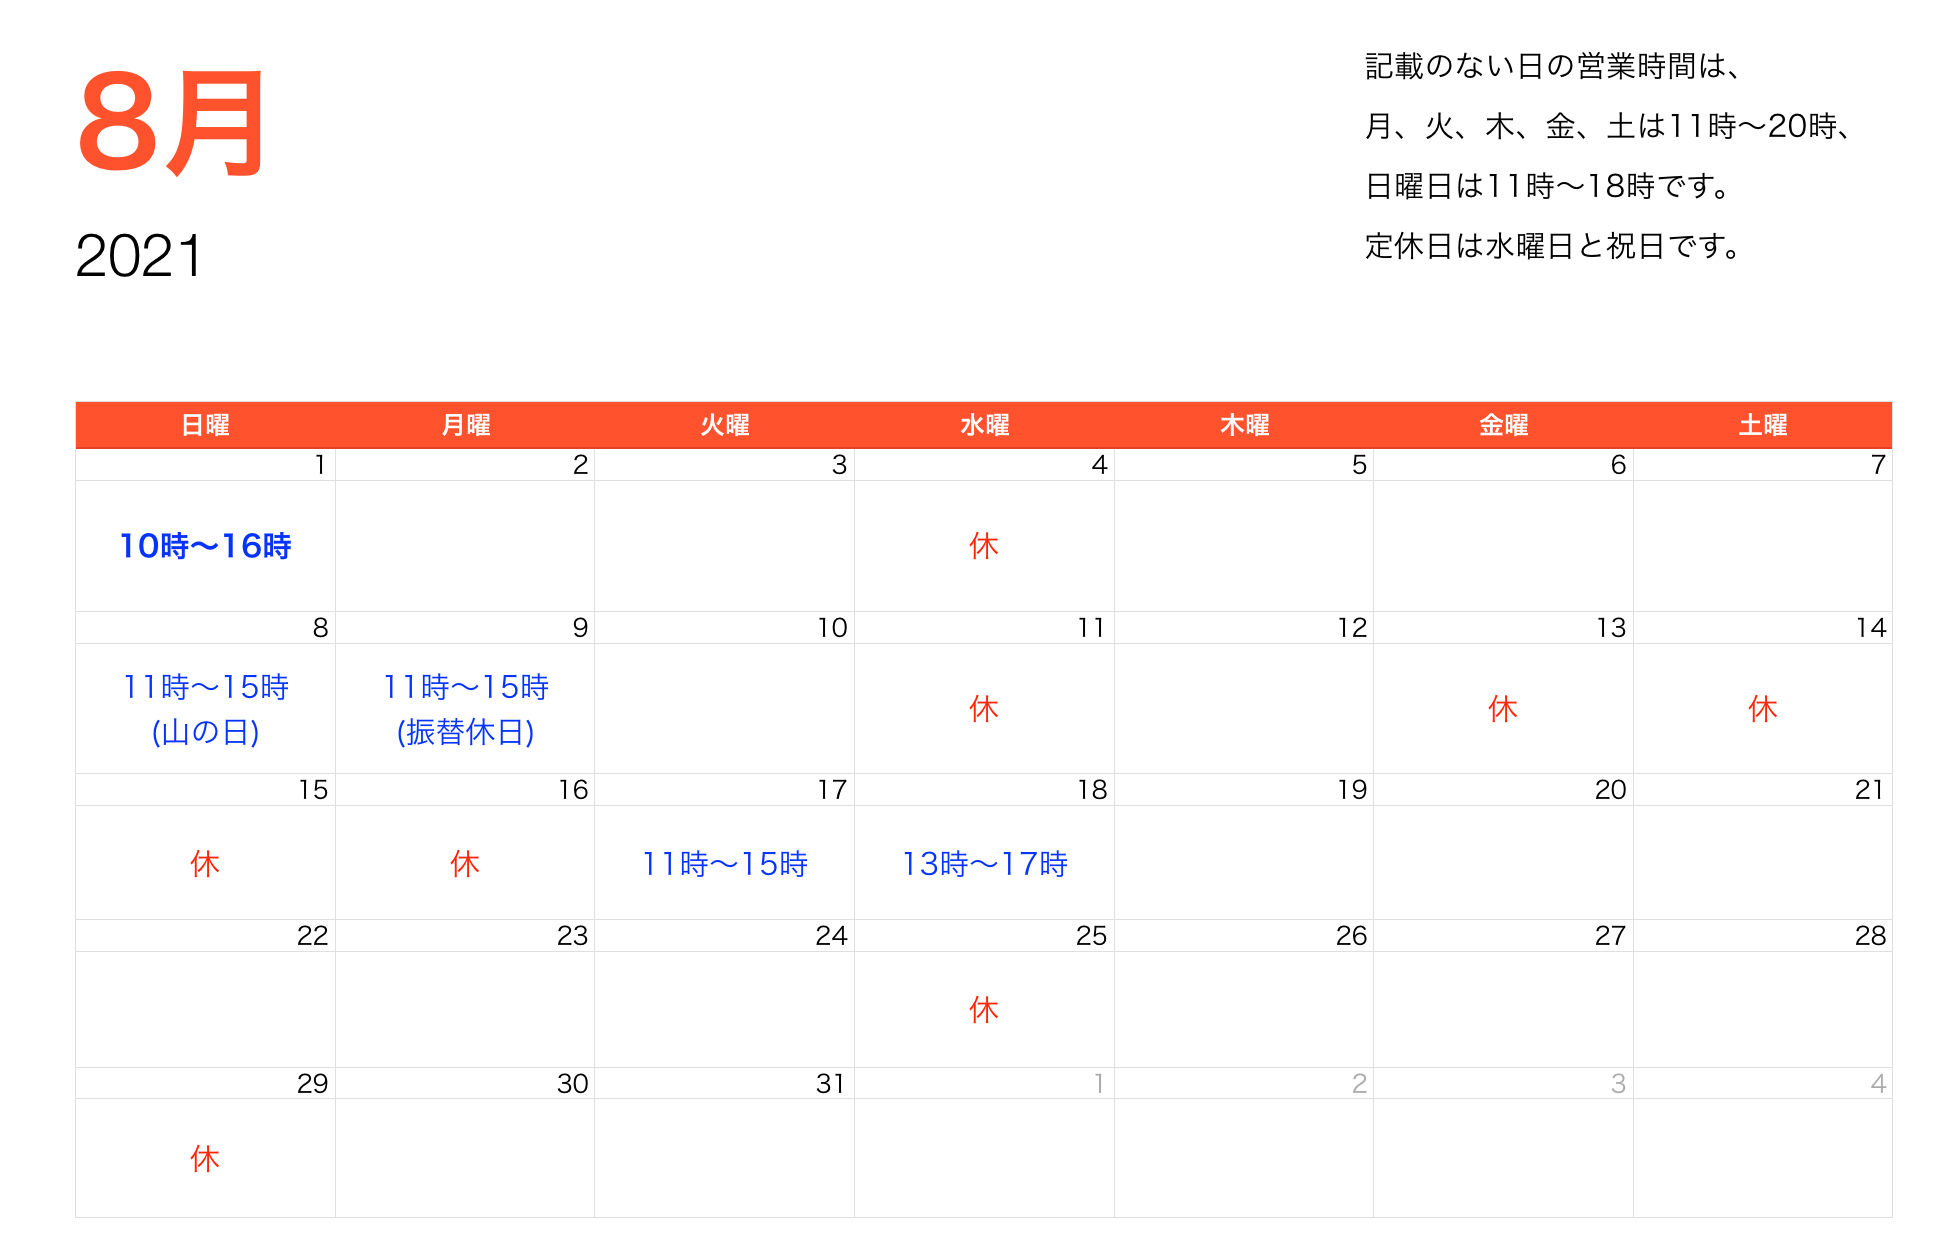Click the 休 mark on August 15
1960x1260 pixels.
pyautogui.click(x=204, y=862)
